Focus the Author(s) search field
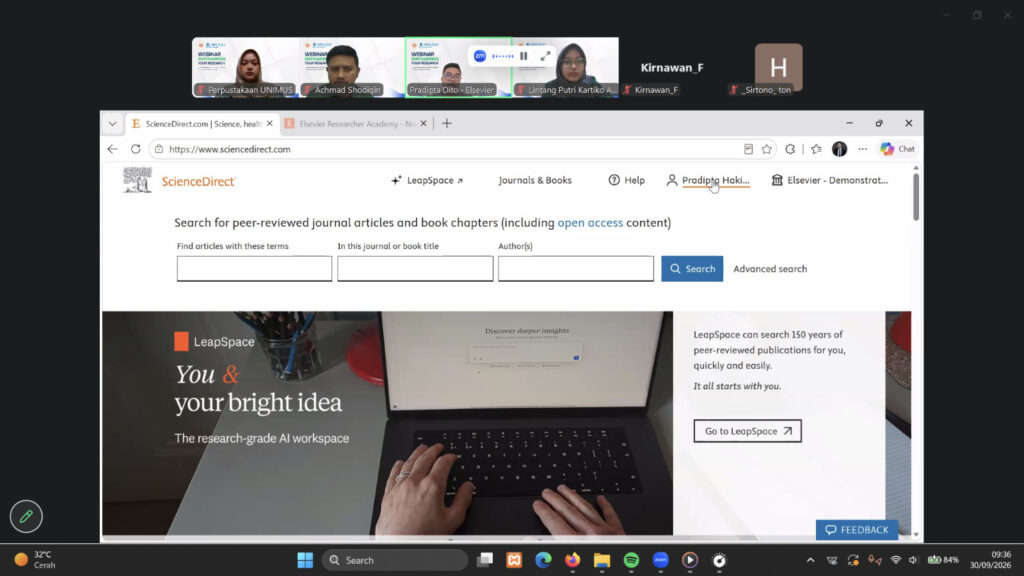Viewport: 1024px width, 576px height. click(575, 268)
